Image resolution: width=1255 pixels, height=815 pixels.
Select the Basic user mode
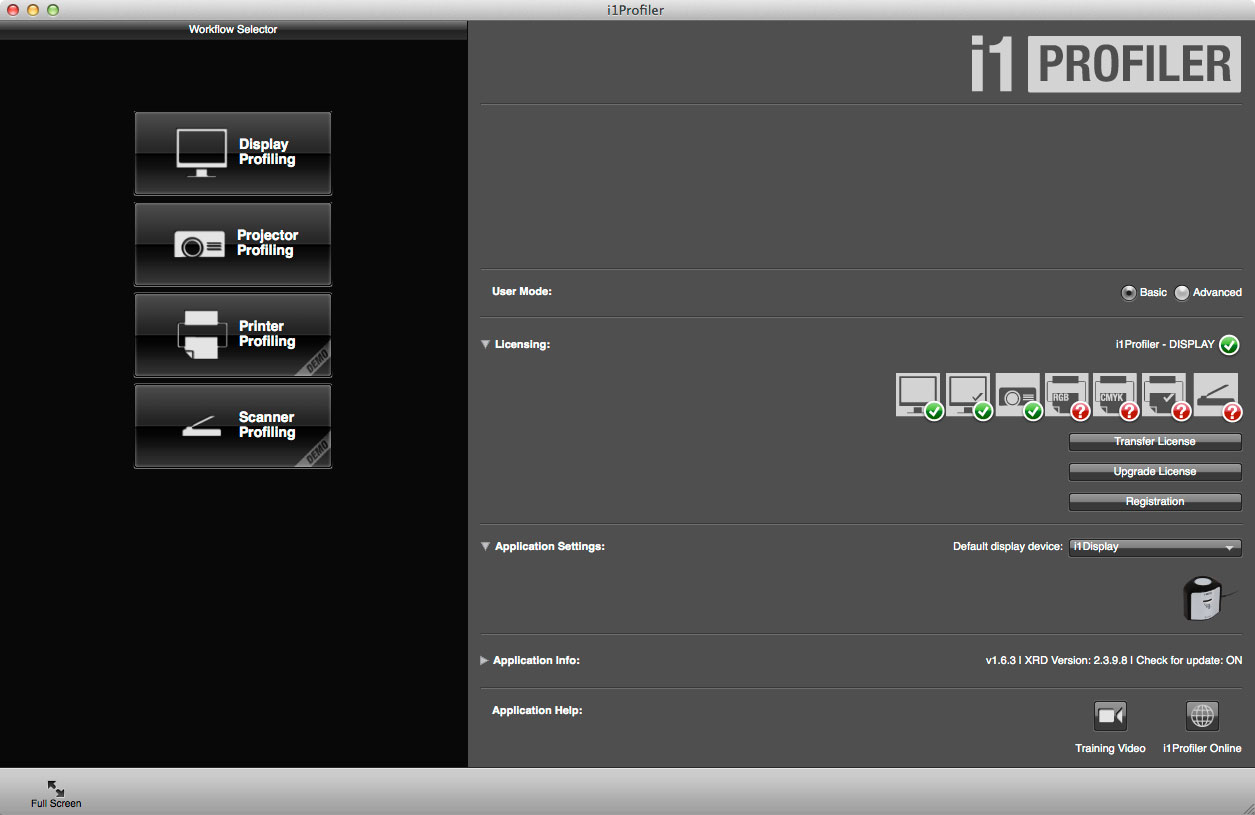pos(1129,293)
